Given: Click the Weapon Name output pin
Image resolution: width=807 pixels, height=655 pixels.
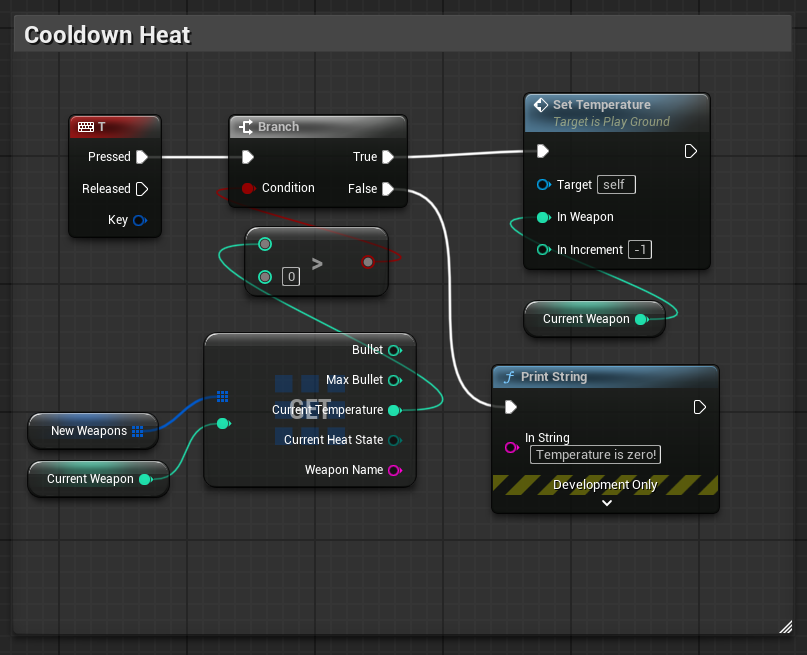Looking at the screenshot, I should click(395, 470).
